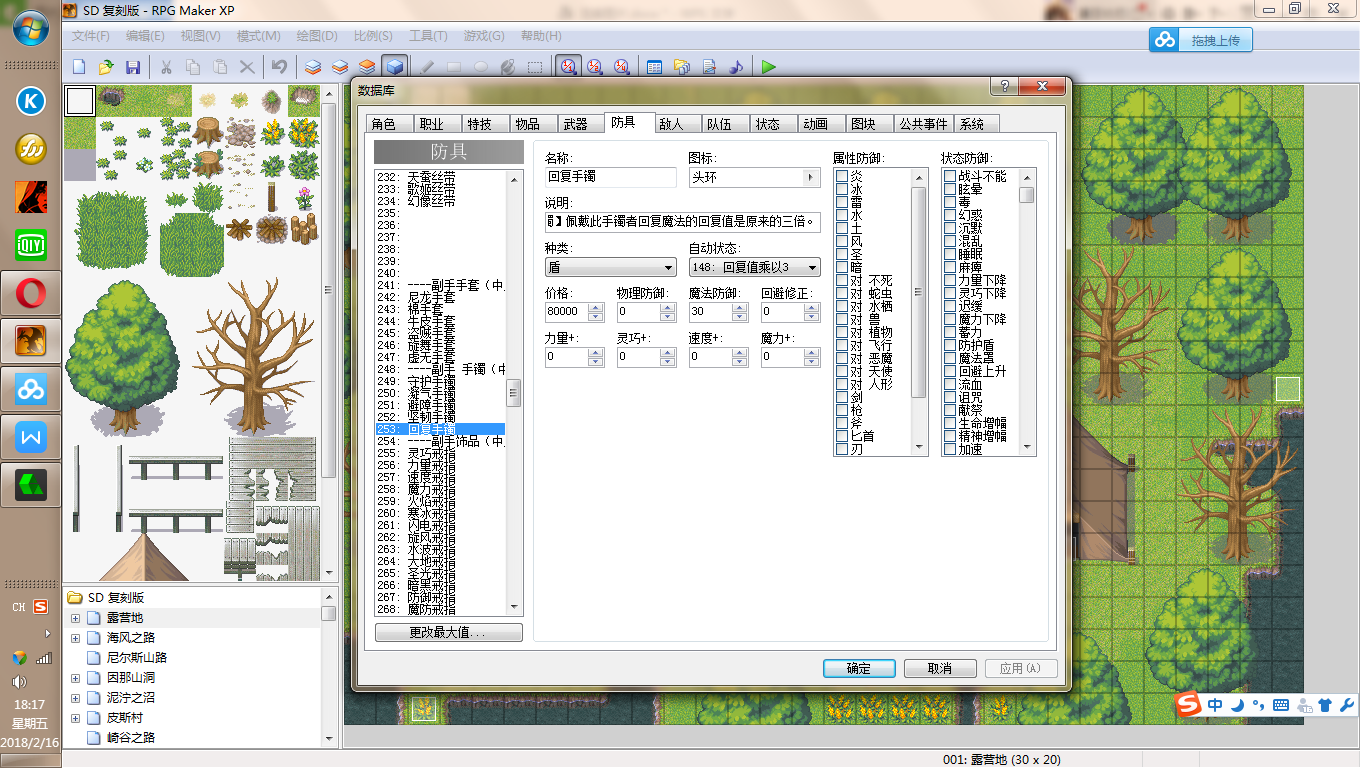Viewport: 1360px width, 768px height.
Task: Click the Open Project folder icon
Action: (x=106, y=67)
